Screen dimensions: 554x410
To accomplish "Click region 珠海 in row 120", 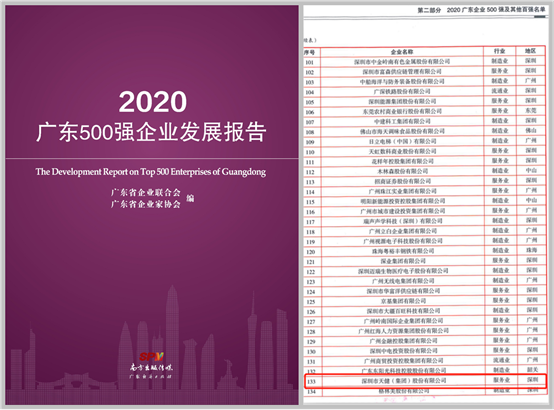I will coord(531,250).
